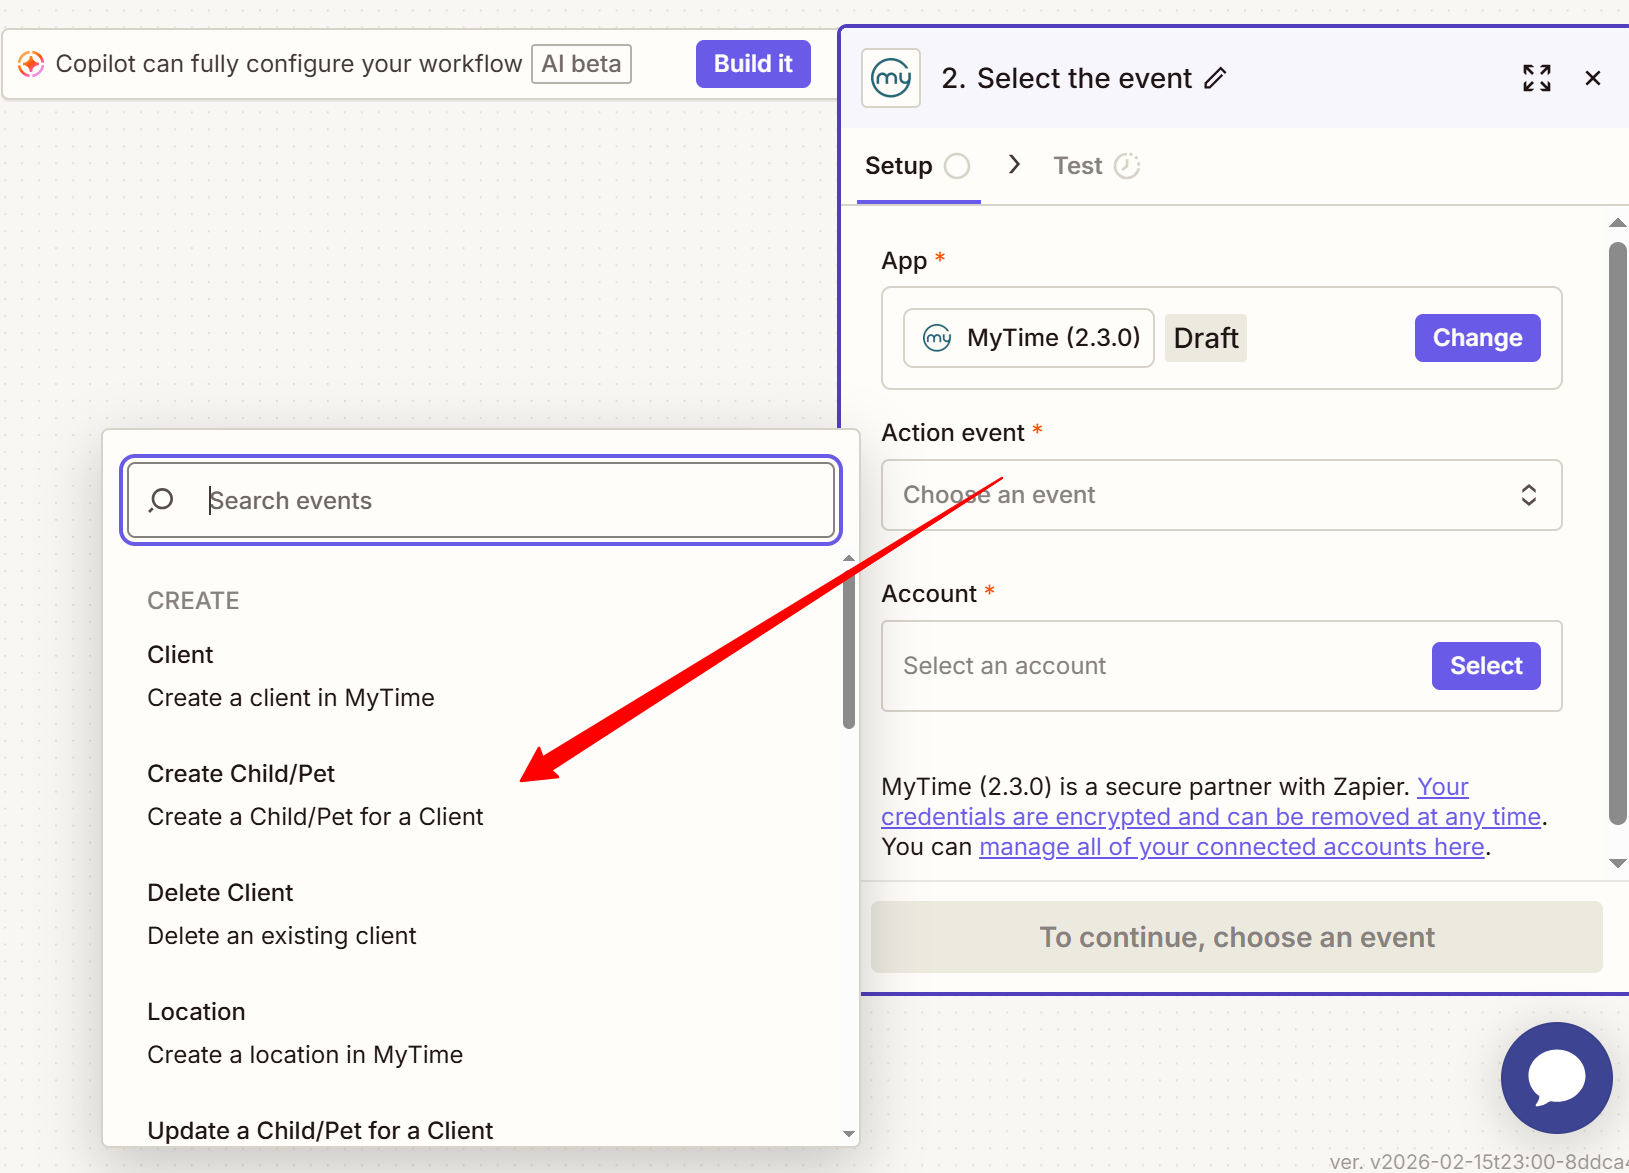The height and width of the screenshot is (1173, 1629).
Task: Click the setup panel scroll-down arrow
Action: [1617, 863]
